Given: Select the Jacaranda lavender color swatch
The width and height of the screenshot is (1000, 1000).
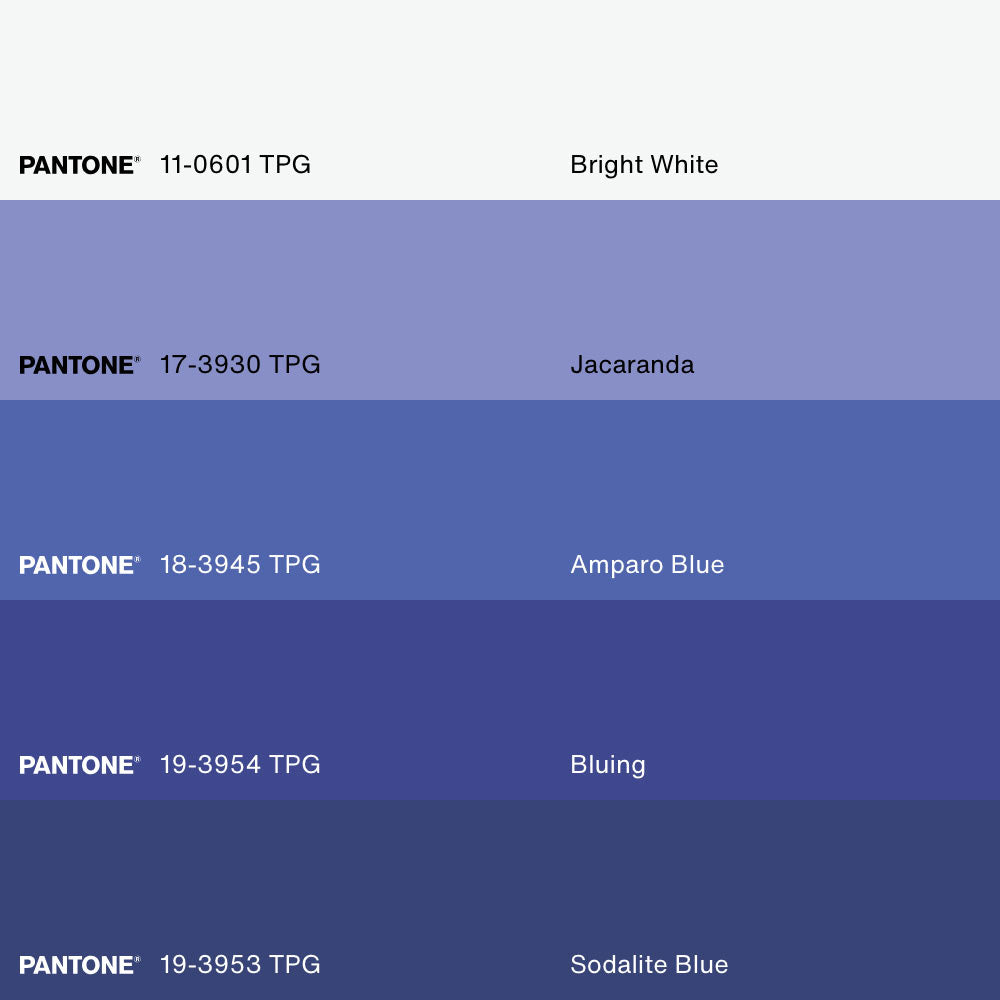Looking at the screenshot, I should [500, 280].
